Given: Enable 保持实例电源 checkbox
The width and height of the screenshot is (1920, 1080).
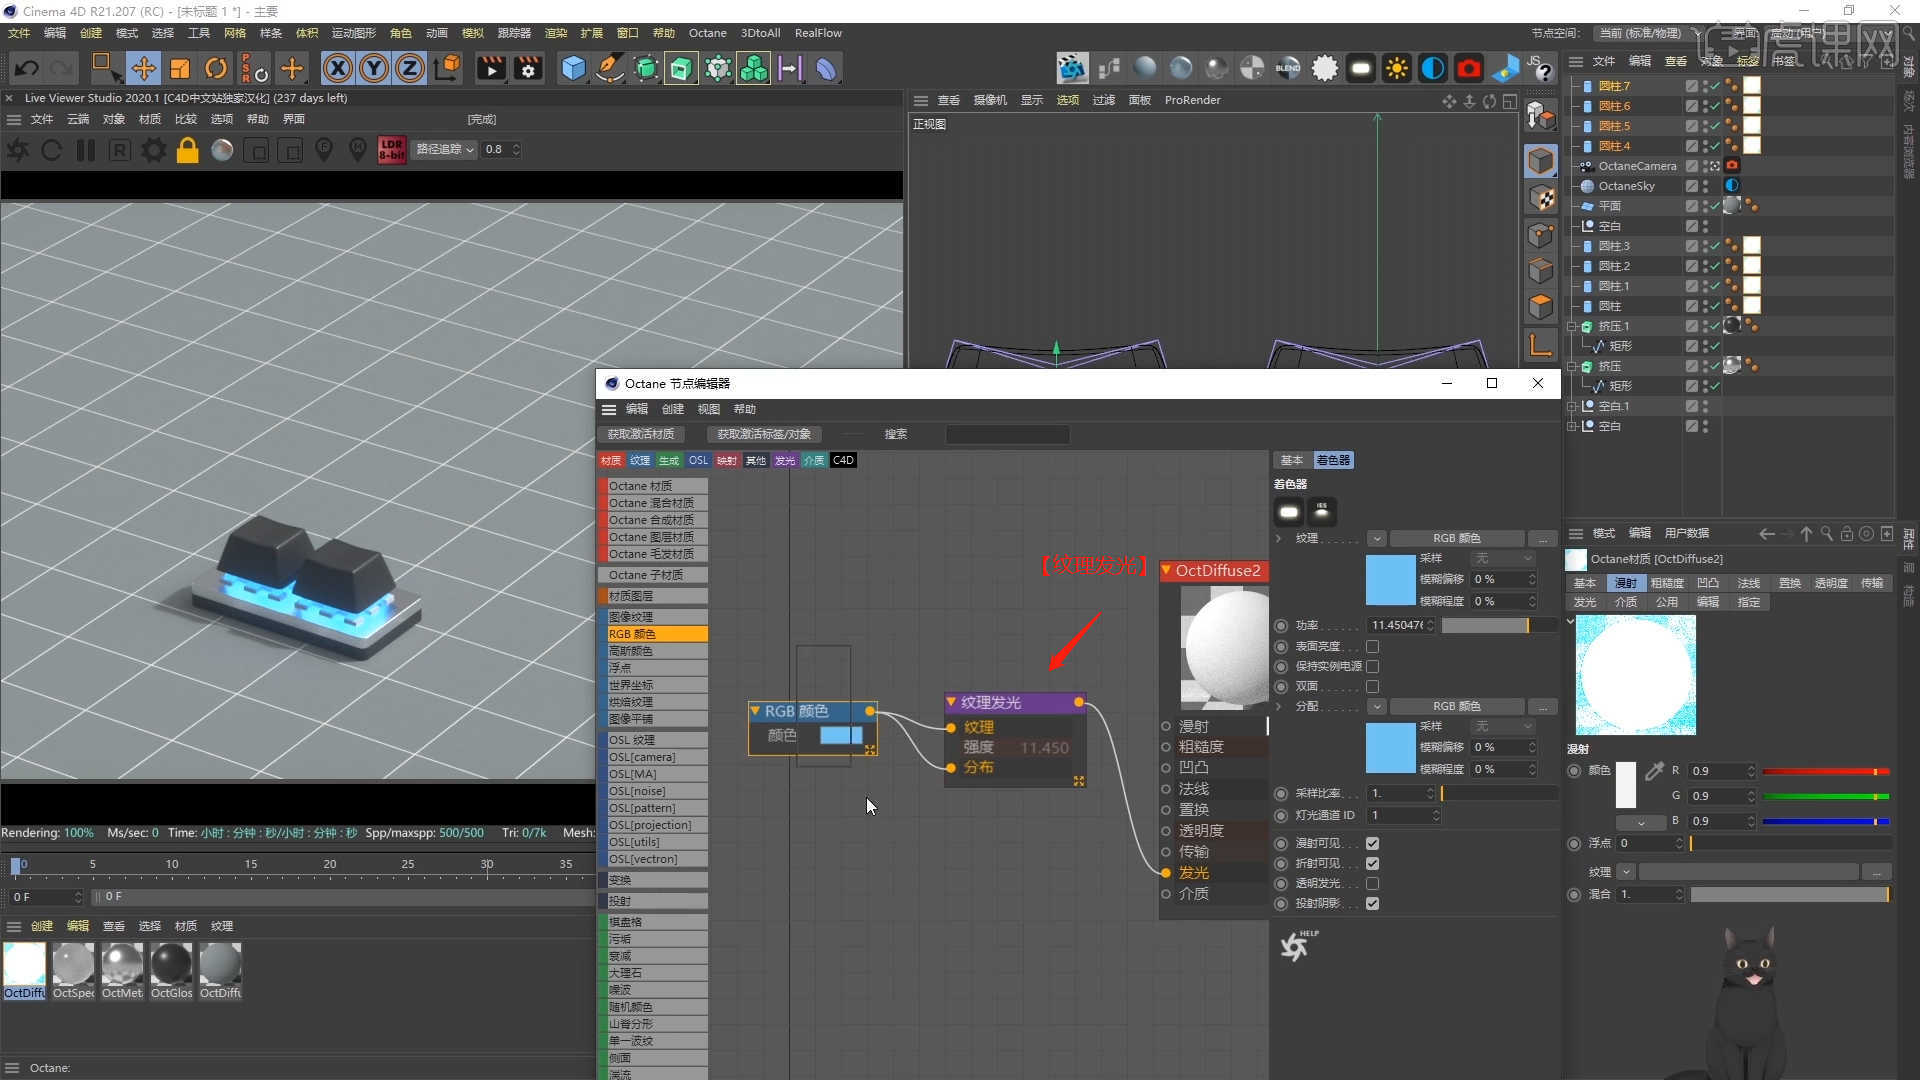Looking at the screenshot, I should 1373,666.
